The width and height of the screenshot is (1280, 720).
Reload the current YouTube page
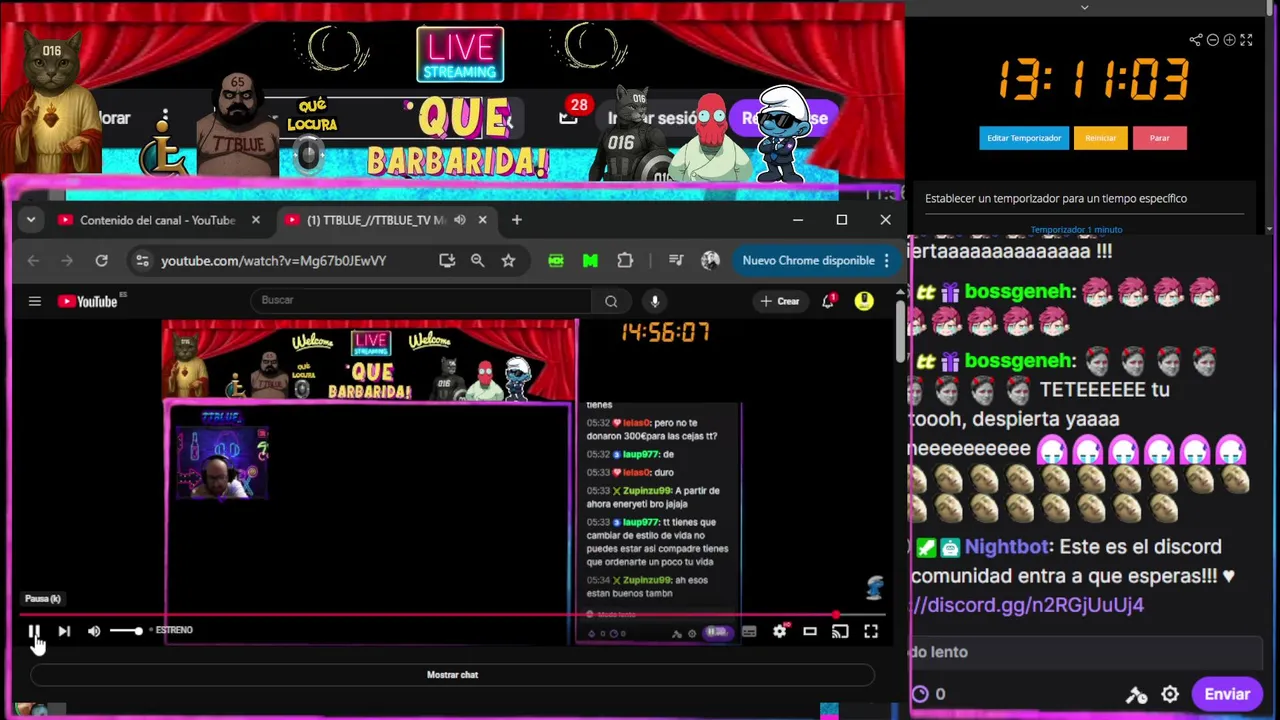coord(101,261)
